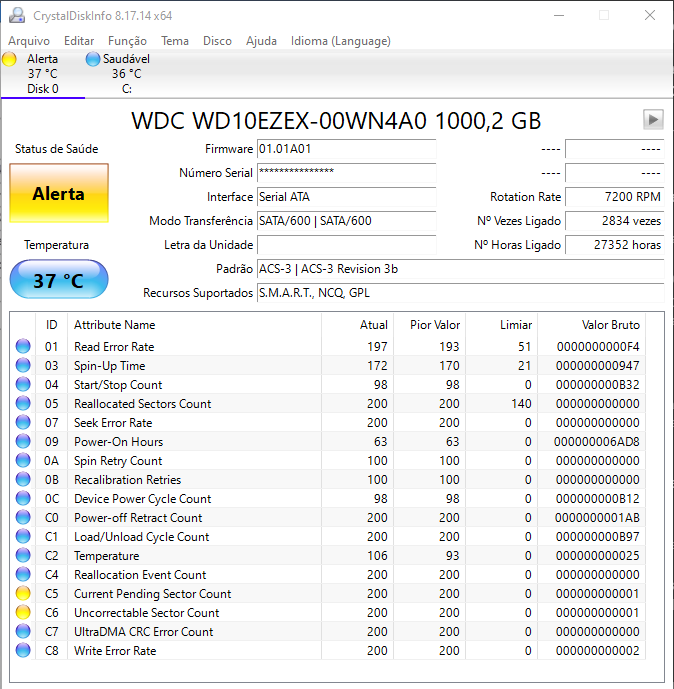674x689 pixels.
Task: Click the 37 °C temperature button
Action: (59, 279)
